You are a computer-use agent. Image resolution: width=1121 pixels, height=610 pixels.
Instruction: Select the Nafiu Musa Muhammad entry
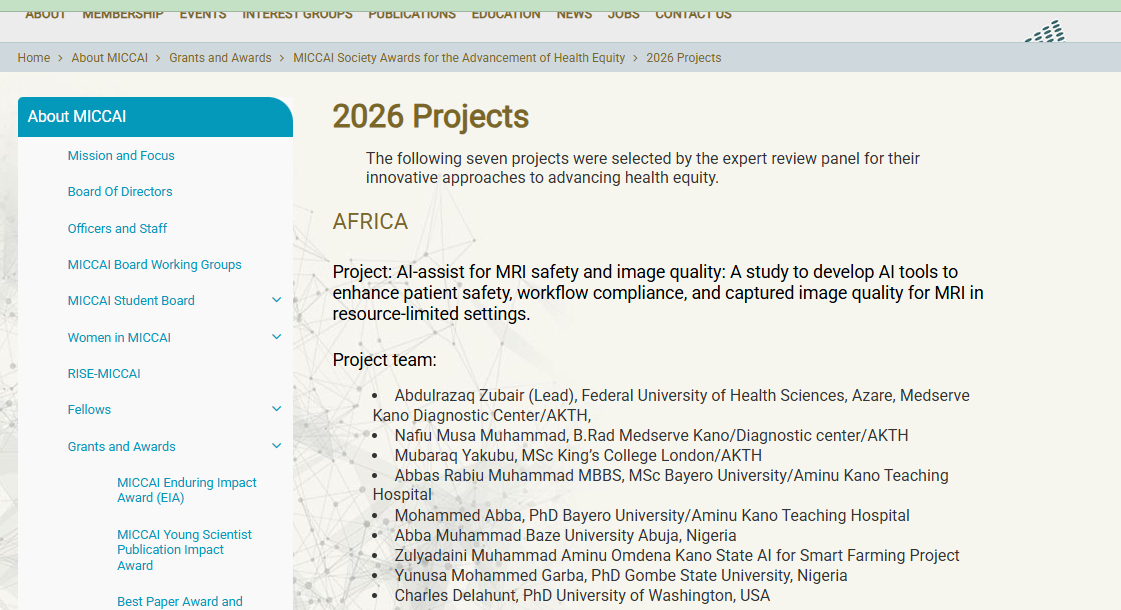651,436
